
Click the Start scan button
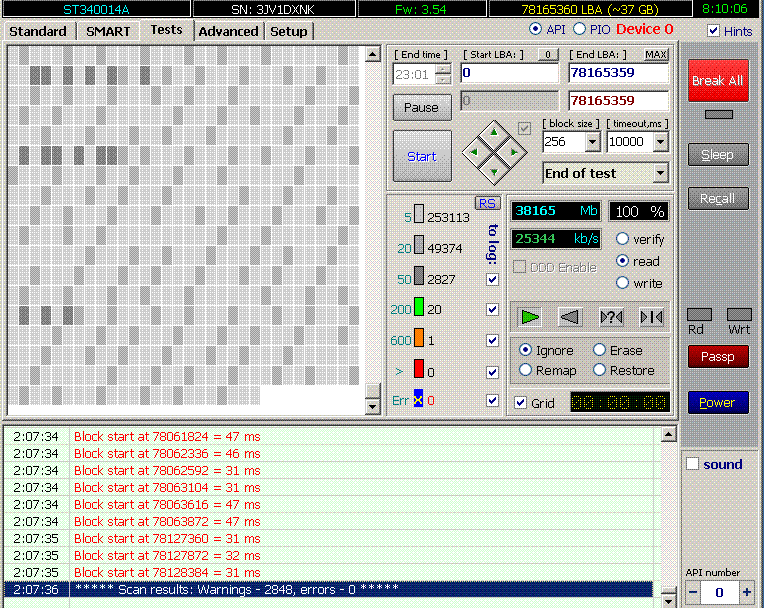[x=422, y=156]
